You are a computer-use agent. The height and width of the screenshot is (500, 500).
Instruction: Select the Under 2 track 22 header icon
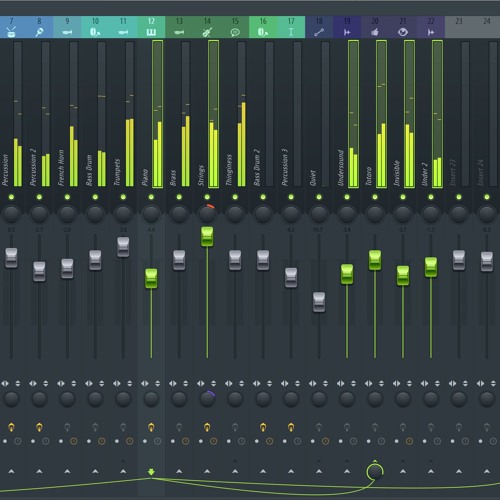click(431, 32)
